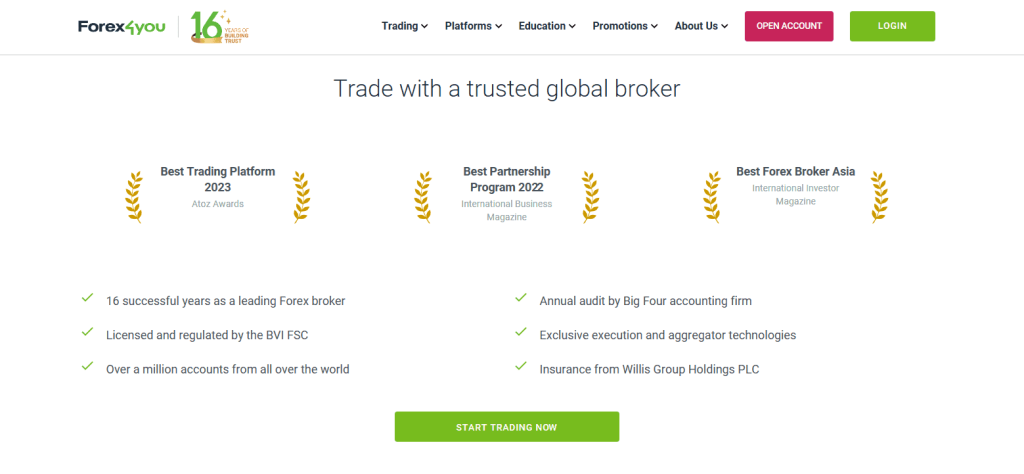Click the laurel right of Best Forex Broker Asia
Image resolution: width=1024 pixels, height=474 pixels.
(x=880, y=197)
